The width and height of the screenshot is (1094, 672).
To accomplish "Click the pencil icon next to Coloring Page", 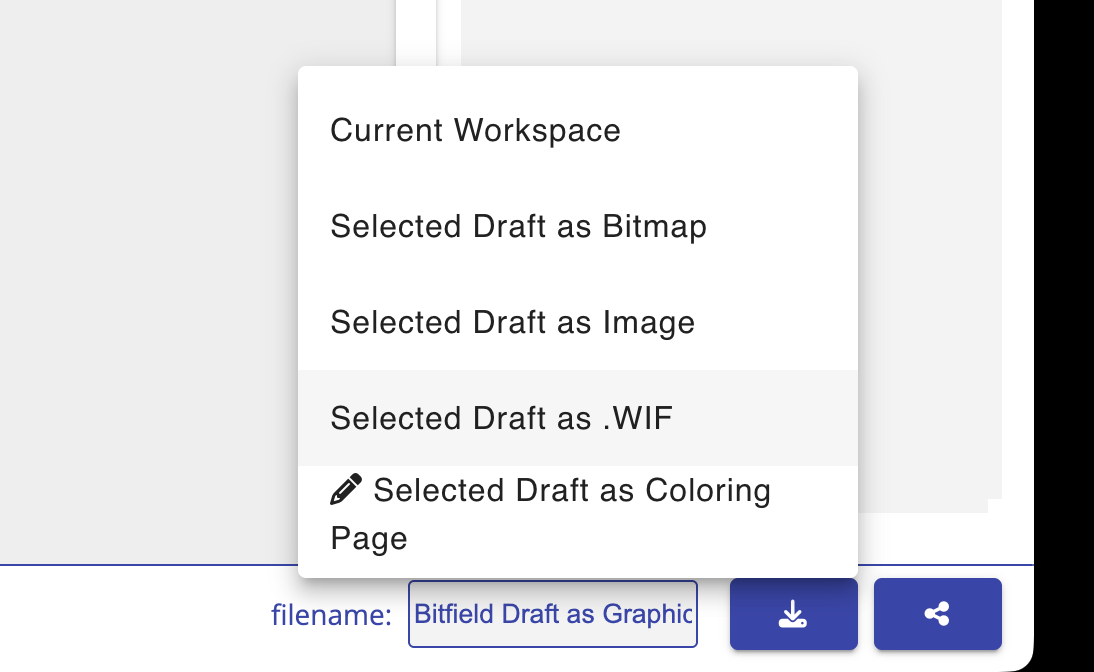I will point(345,489).
